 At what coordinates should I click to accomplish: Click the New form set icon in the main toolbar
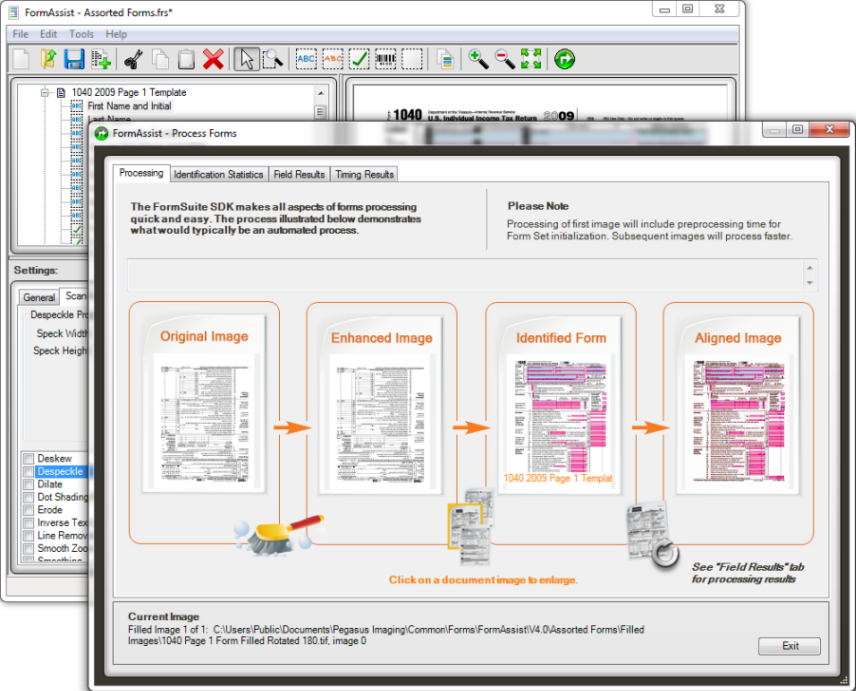[x=21, y=59]
